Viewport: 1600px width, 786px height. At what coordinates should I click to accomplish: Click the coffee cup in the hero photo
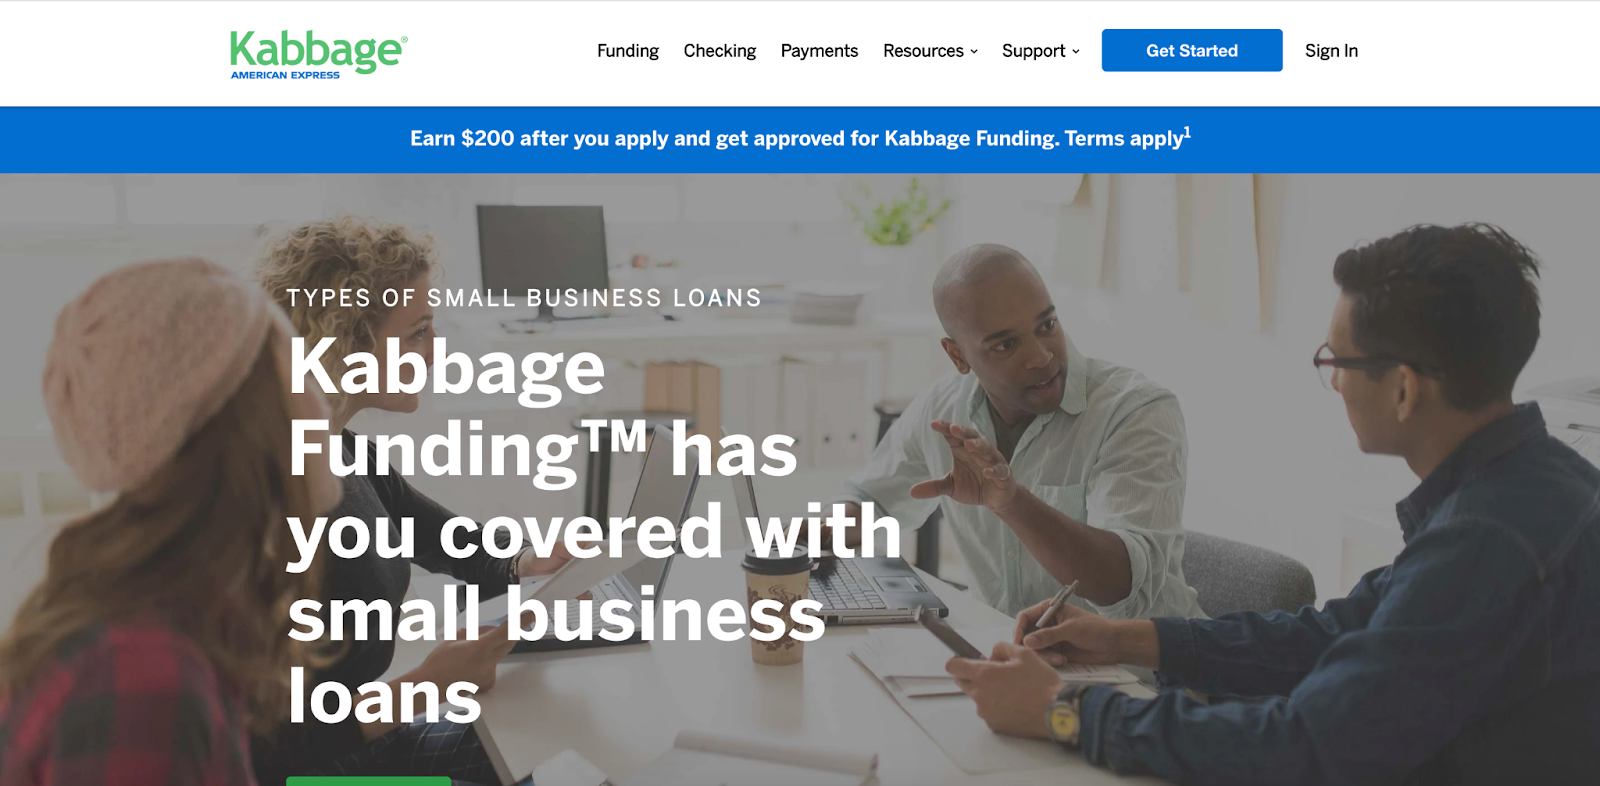pyautogui.click(x=777, y=606)
